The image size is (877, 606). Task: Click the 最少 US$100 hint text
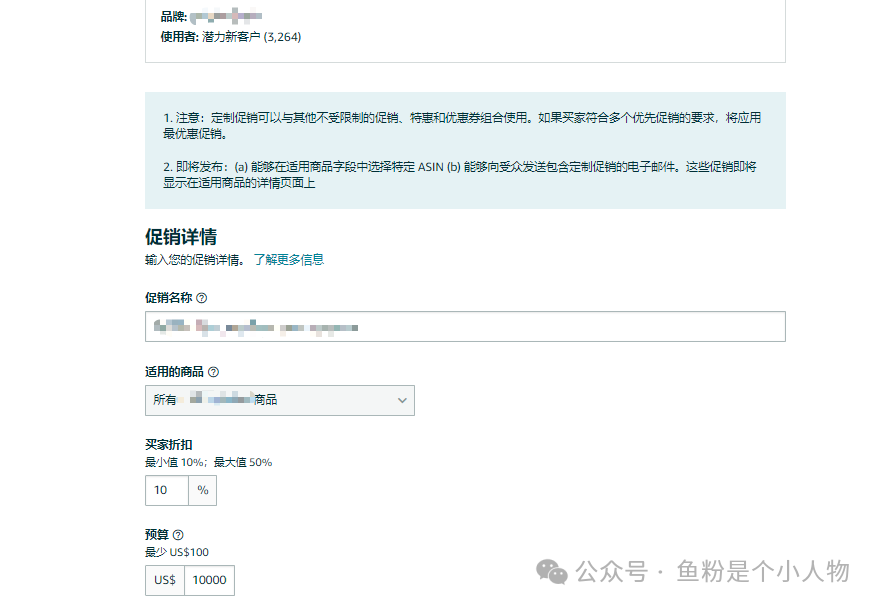click(x=177, y=553)
